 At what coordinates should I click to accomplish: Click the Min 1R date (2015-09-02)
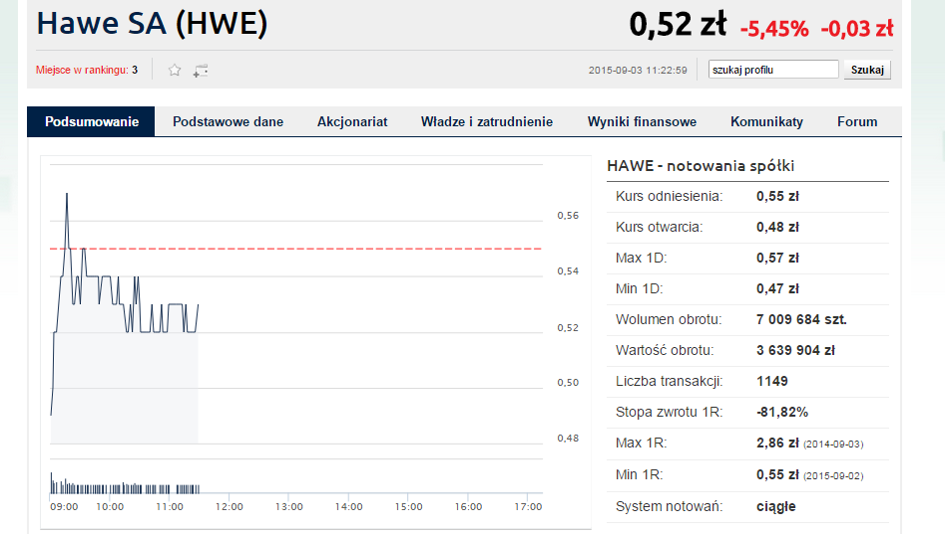[x=834, y=476]
